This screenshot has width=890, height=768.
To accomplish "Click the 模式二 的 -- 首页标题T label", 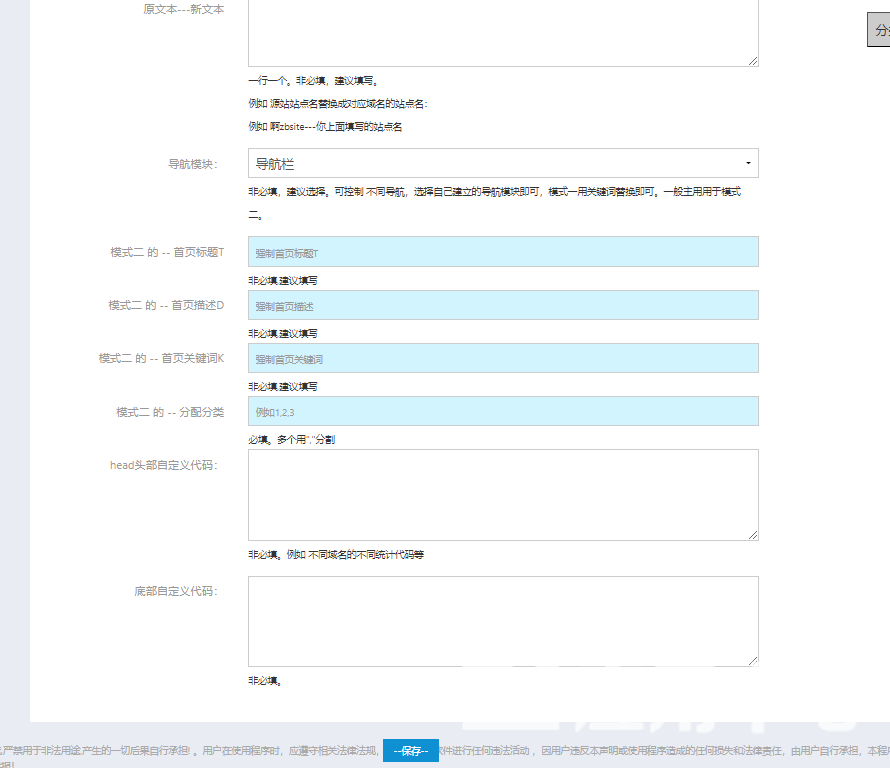I will coord(167,252).
